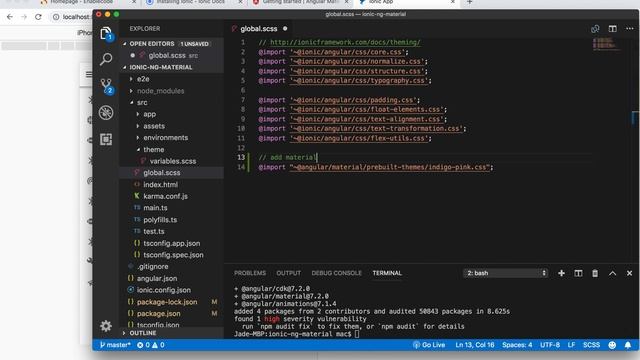Open editor More Actions ellipsis menu

click(x=630, y=29)
